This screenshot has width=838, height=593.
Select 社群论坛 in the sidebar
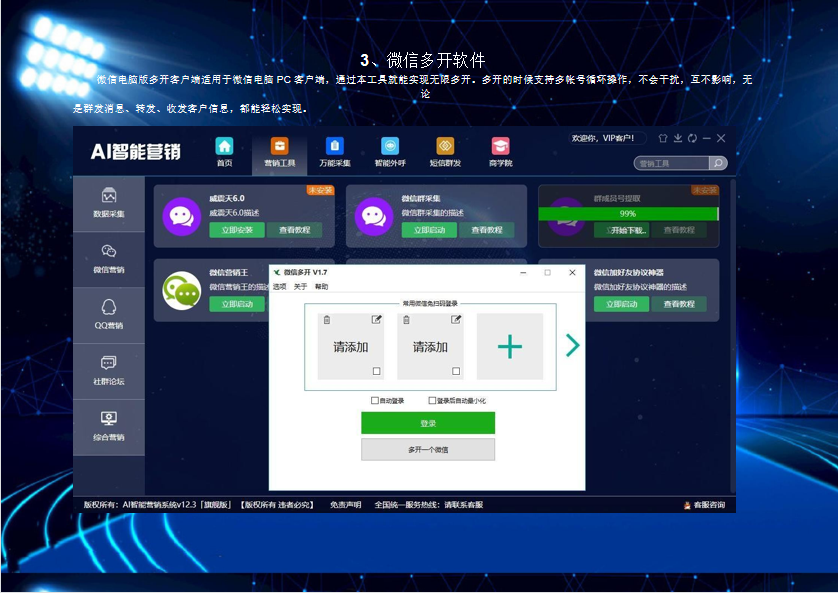(x=109, y=371)
